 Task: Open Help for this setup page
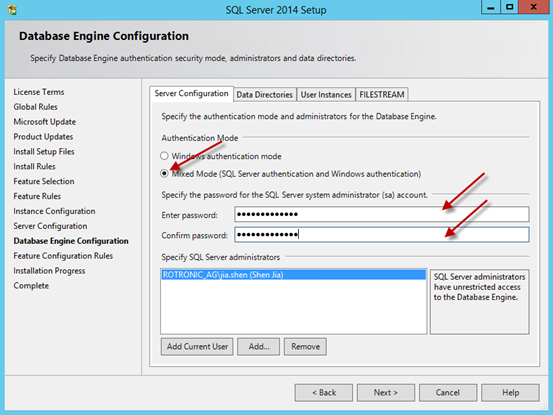(510, 393)
